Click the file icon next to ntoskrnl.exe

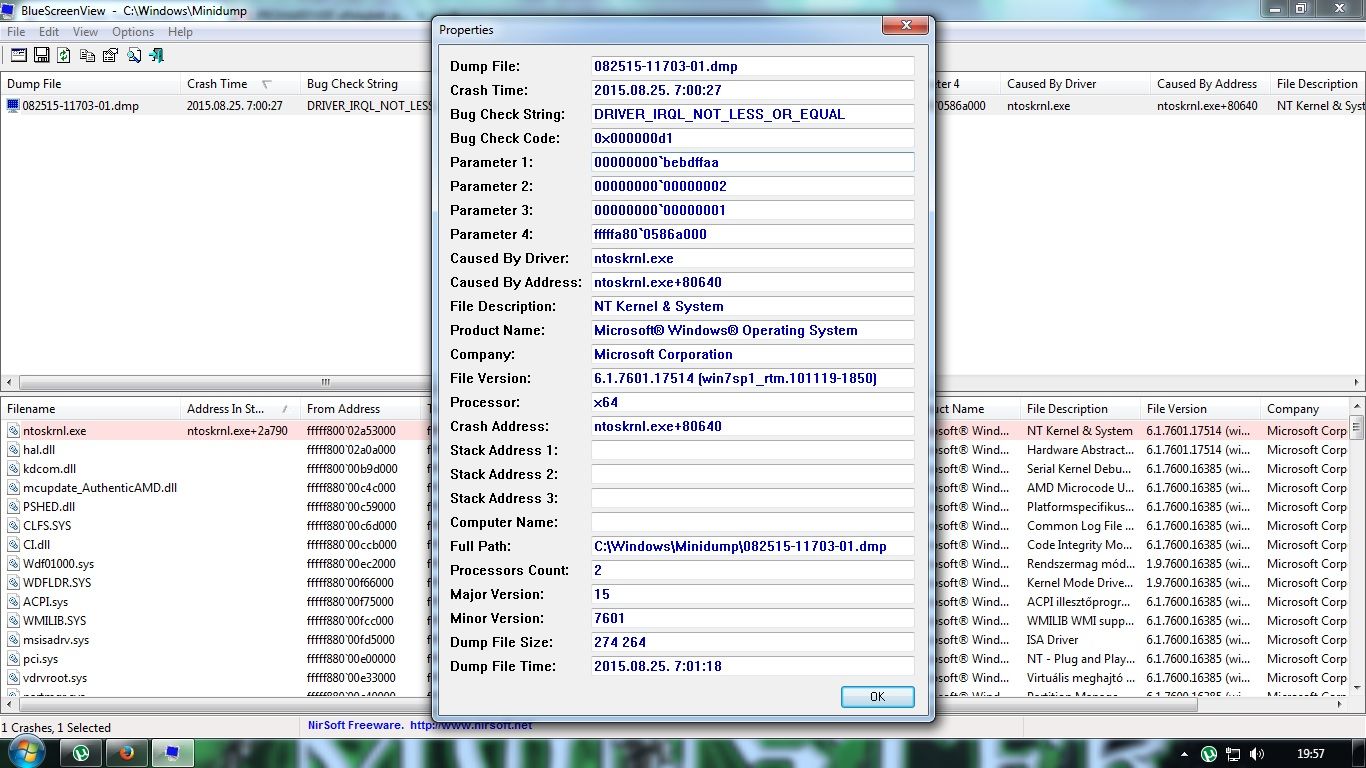(x=13, y=431)
